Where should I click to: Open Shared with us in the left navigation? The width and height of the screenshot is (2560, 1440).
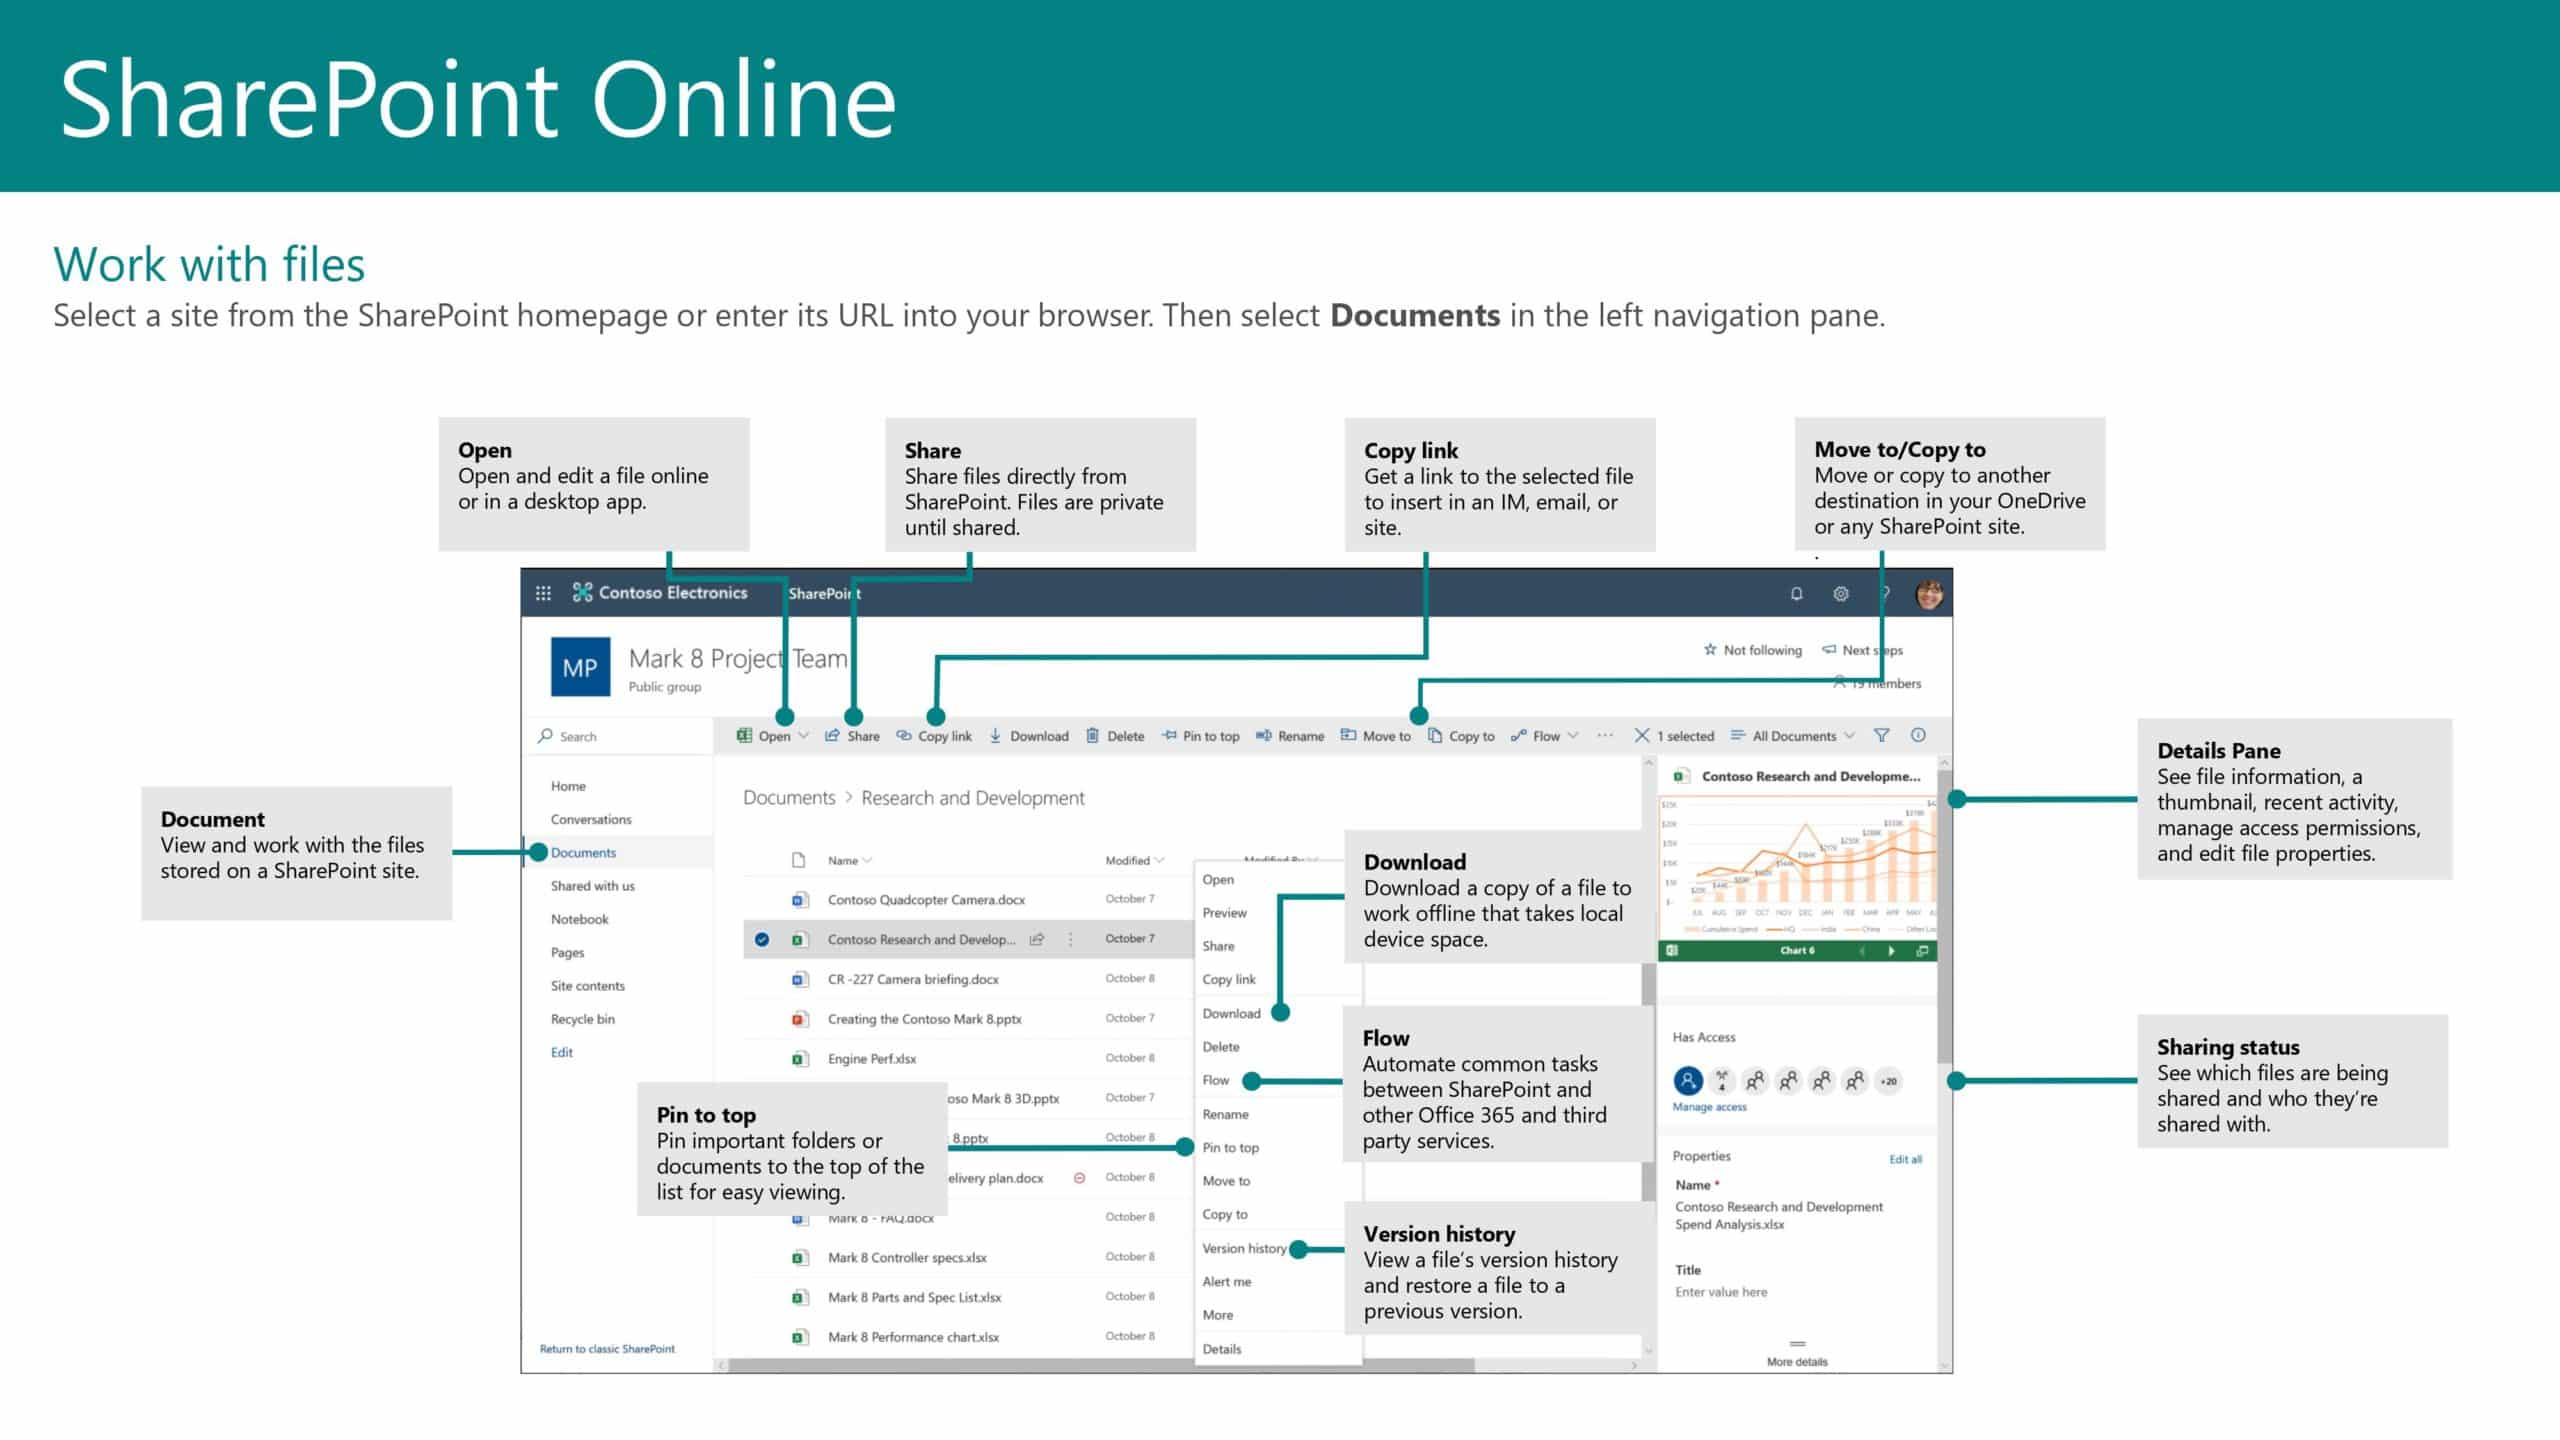[592, 886]
